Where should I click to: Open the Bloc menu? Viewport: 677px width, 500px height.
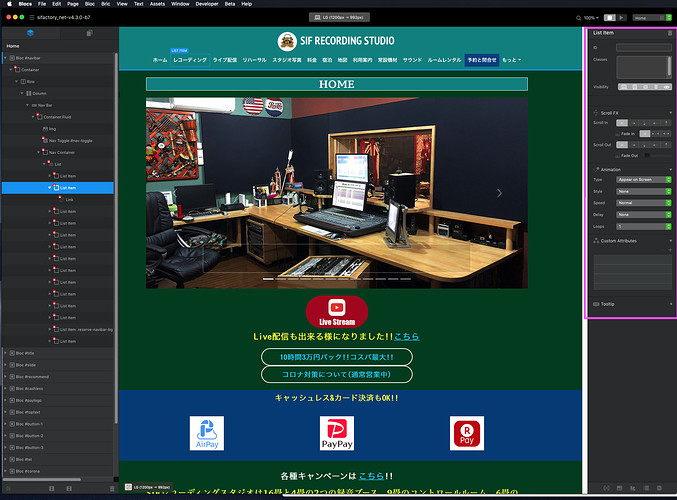[90, 4]
